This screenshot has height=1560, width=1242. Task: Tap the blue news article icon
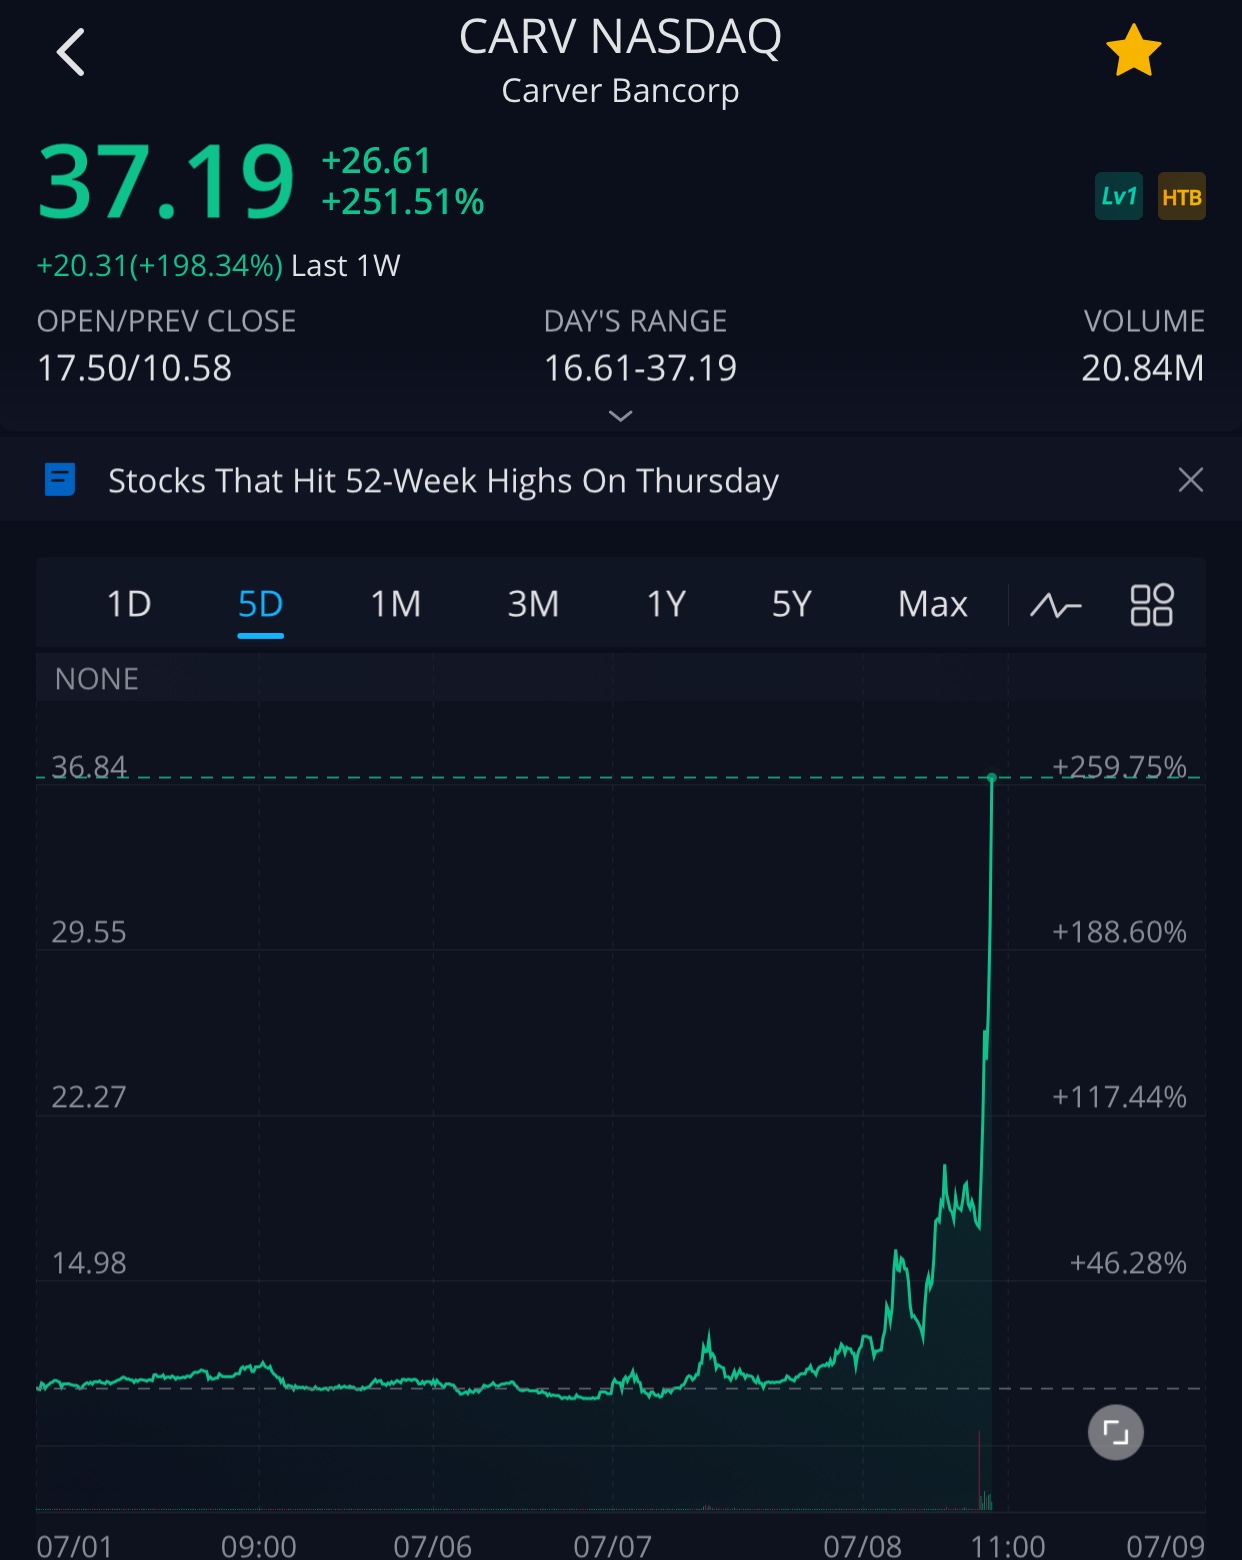pyautogui.click(x=60, y=480)
